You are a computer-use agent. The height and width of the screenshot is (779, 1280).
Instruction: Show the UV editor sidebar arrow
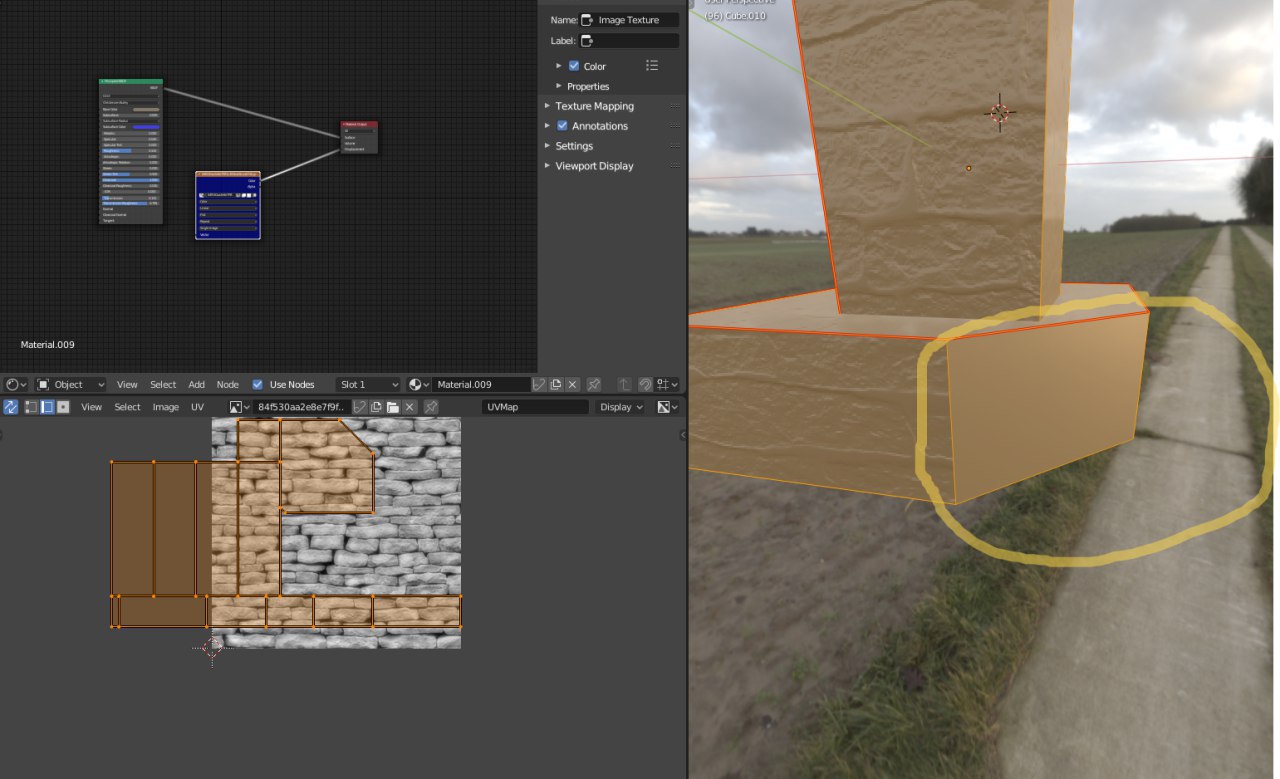pos(683,435)
